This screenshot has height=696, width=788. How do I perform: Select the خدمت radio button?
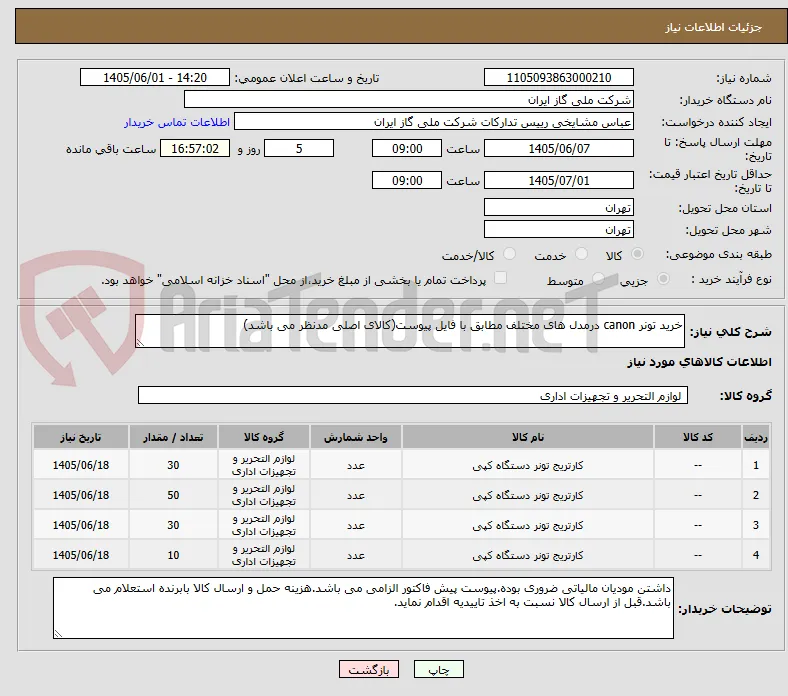(581, 254)
